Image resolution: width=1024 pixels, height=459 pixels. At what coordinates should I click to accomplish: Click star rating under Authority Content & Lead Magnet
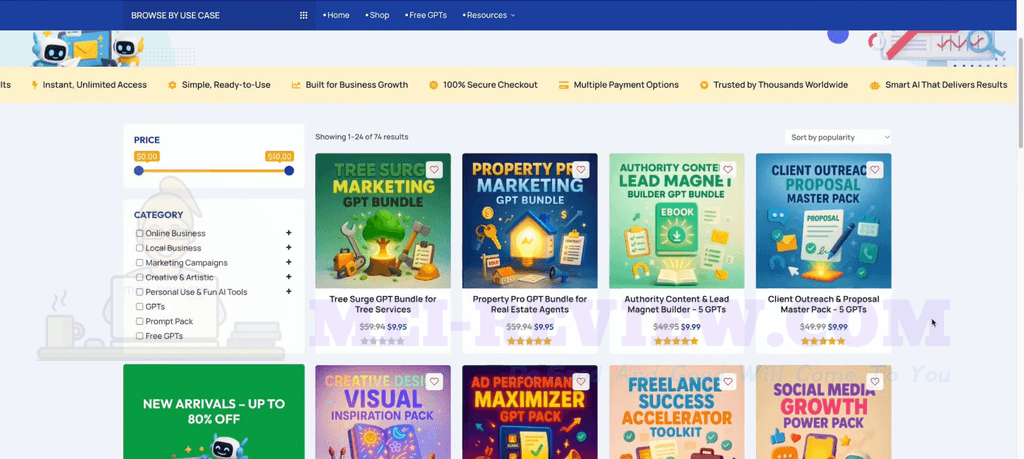coord(677,341)
